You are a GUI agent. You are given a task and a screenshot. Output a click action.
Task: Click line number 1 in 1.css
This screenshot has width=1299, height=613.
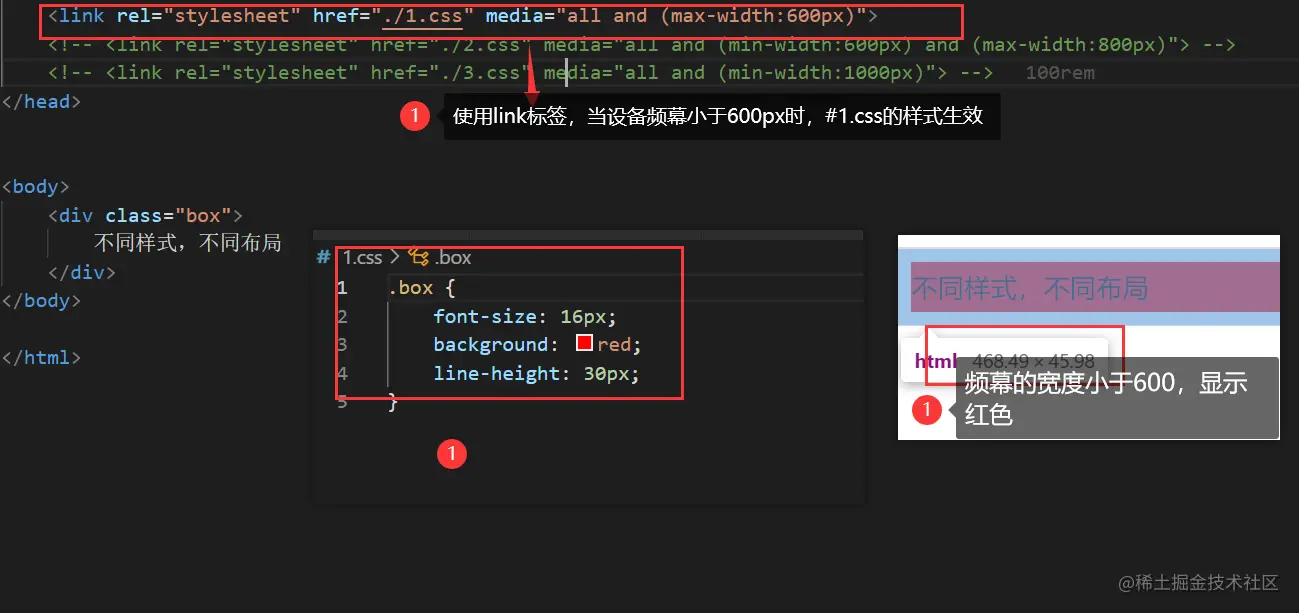pyautogui.click(x=342, y=288)
